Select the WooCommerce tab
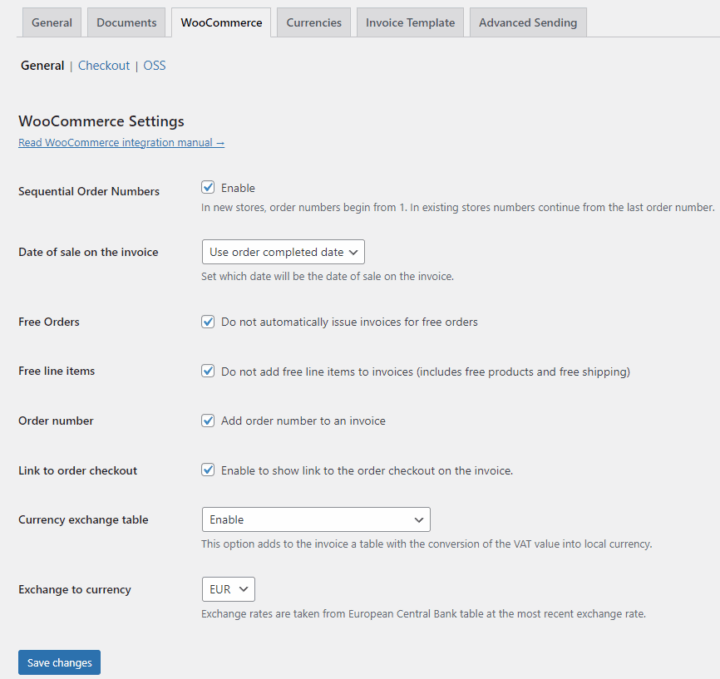The height and width of the screenshot is (679, 720). [221, 22]
